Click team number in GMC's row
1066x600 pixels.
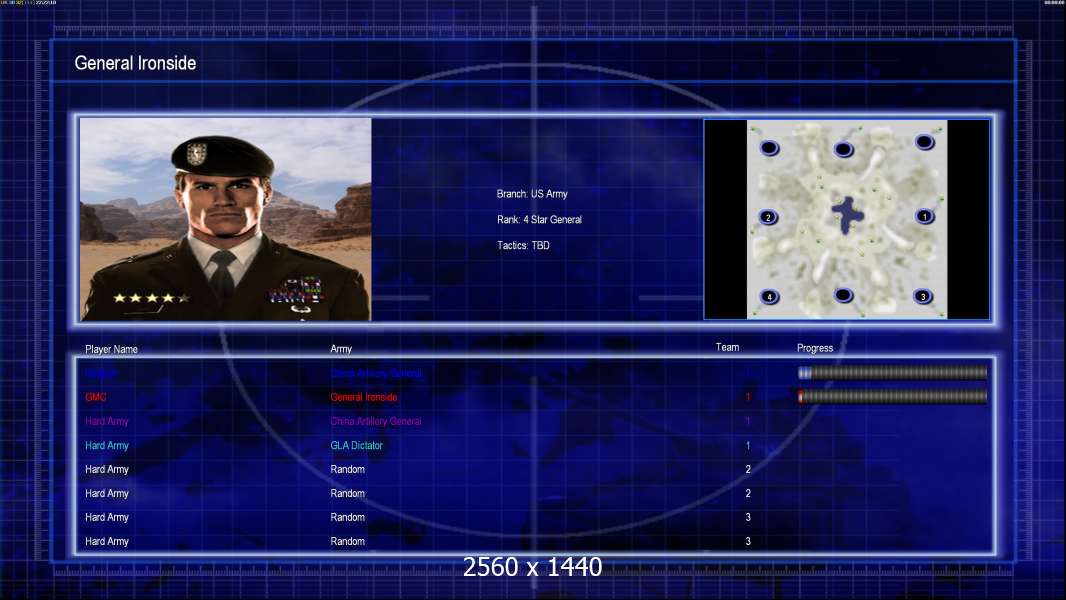click(748, 397)
